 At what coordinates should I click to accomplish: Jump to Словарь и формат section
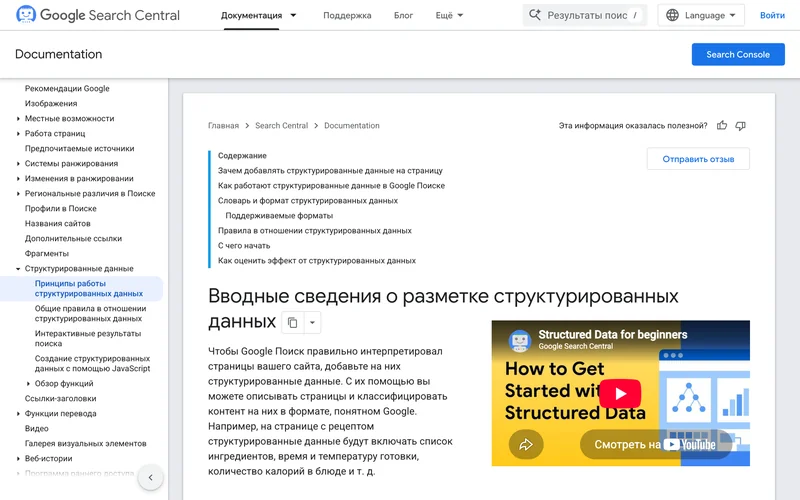(308, 201)
